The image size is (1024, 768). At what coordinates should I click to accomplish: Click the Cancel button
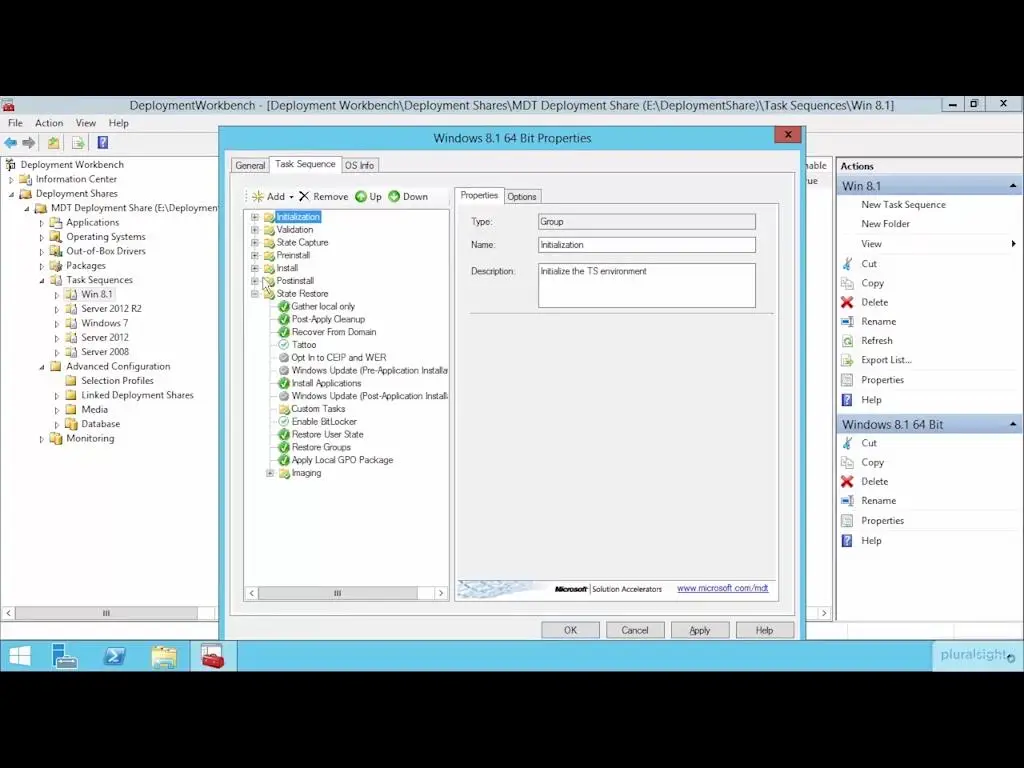[635, 630]
